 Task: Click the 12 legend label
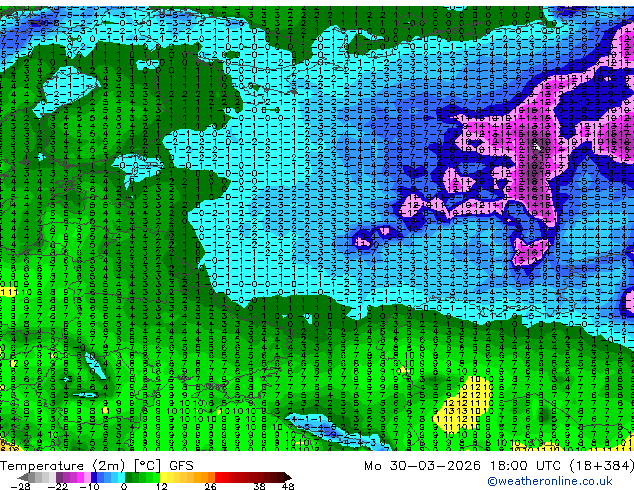(162, 486)
